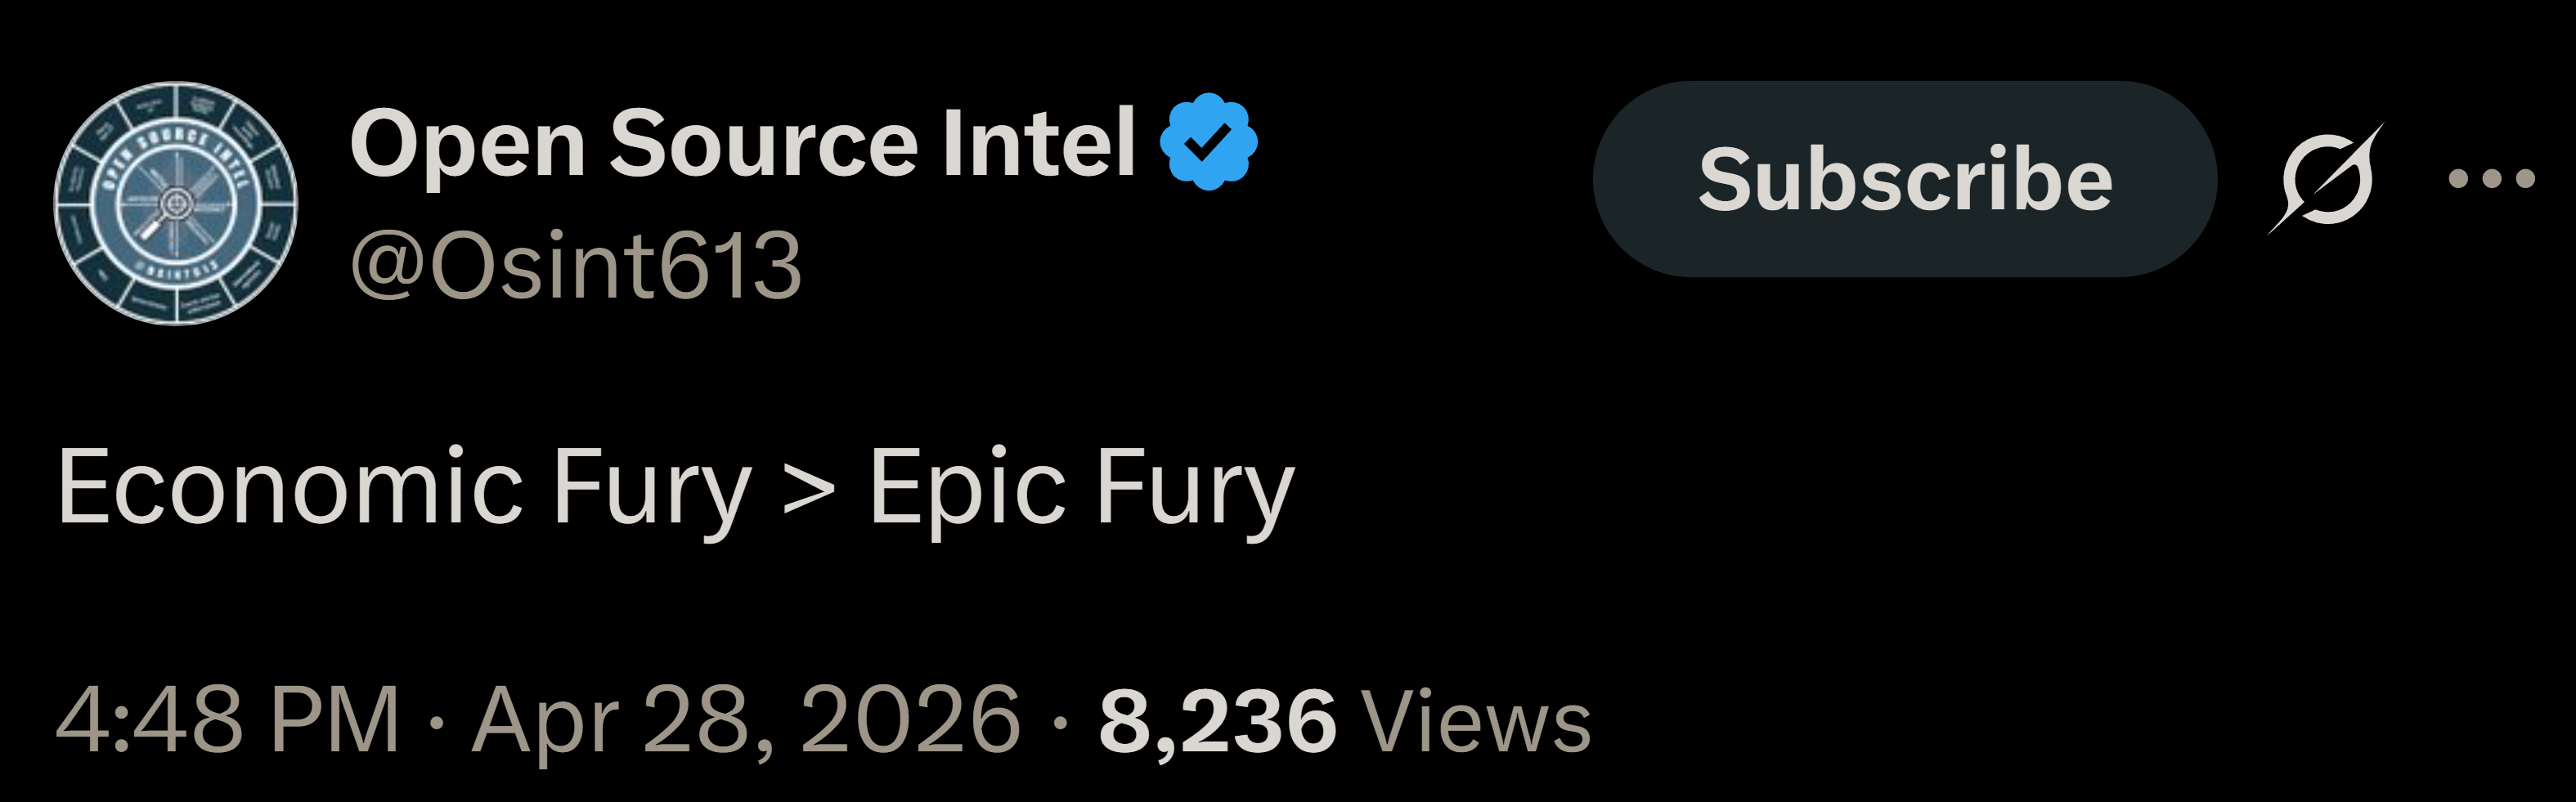Open the 4:48 PM timestamp link
Viewport: 2576px width, 802px height.
[x=228, y=719]
